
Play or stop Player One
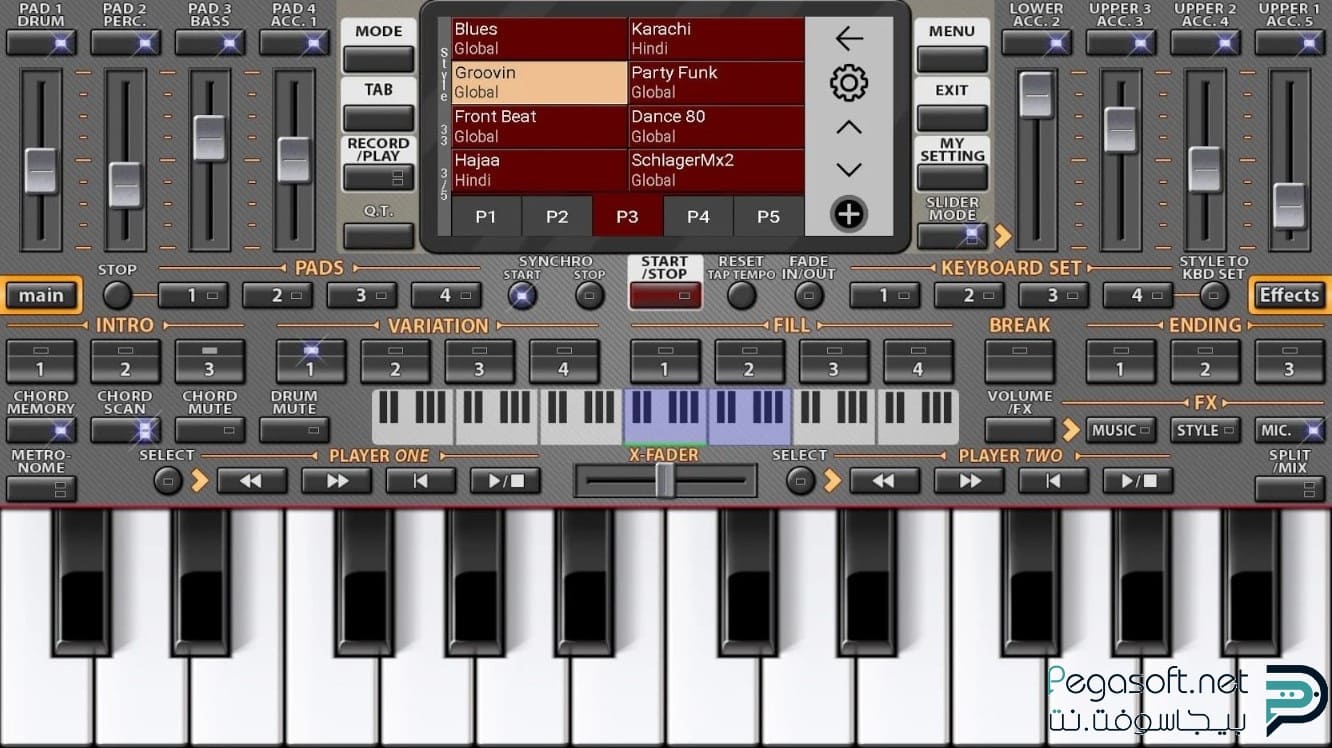(505, 481)
